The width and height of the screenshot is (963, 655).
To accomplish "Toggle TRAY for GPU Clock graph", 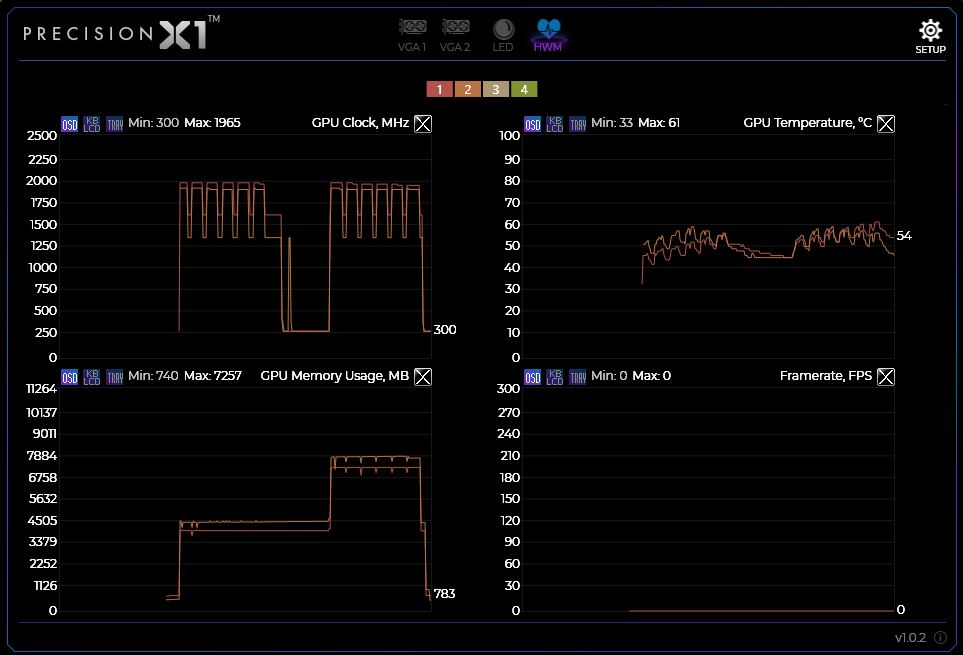I will pyautogui.click(x=115, y=124).
